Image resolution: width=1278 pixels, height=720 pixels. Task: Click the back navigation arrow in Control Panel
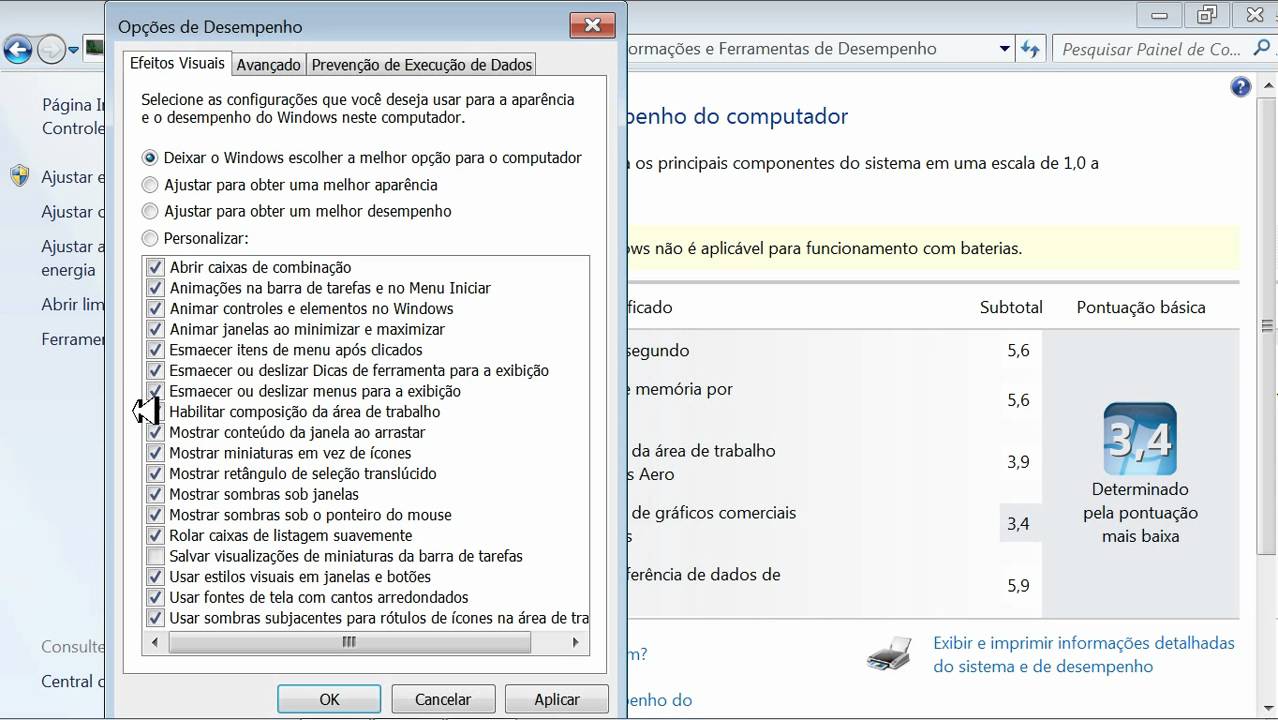click(18, 49)
